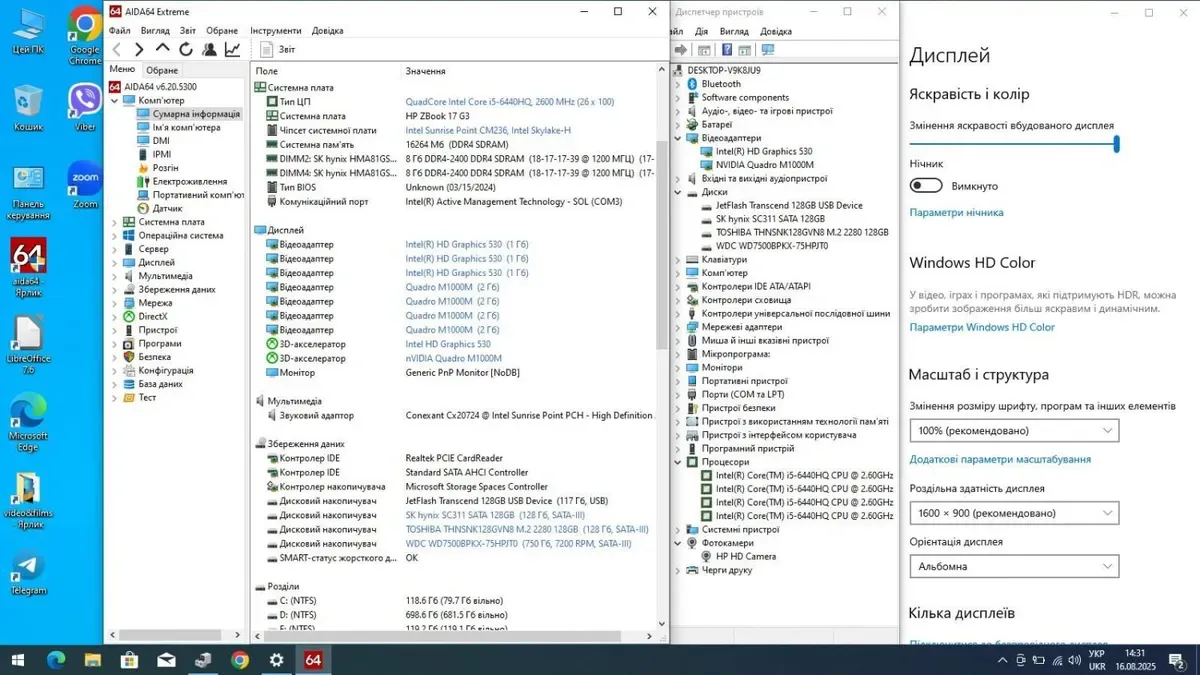Viewport: 1200px width, 675px height.
Task: Go up one level with AIDA64 up arrow
Action: [163, 49]
